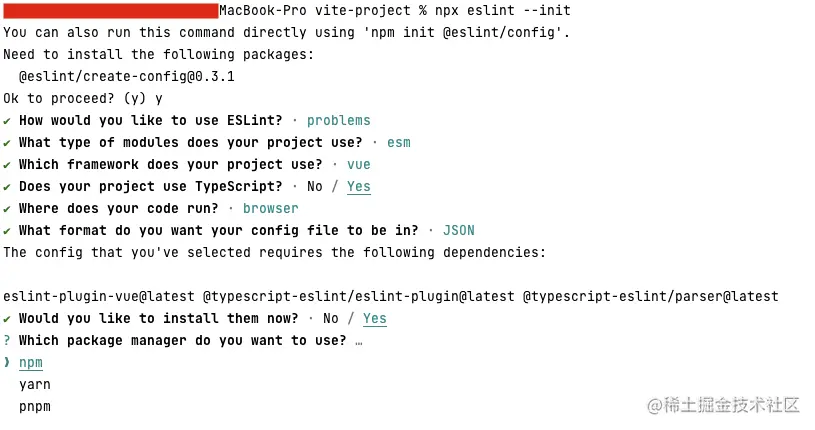The height and width of the screenshot is (430, 815).
Task: Click the red redacted username bar
Action: [x=110, y=11]
